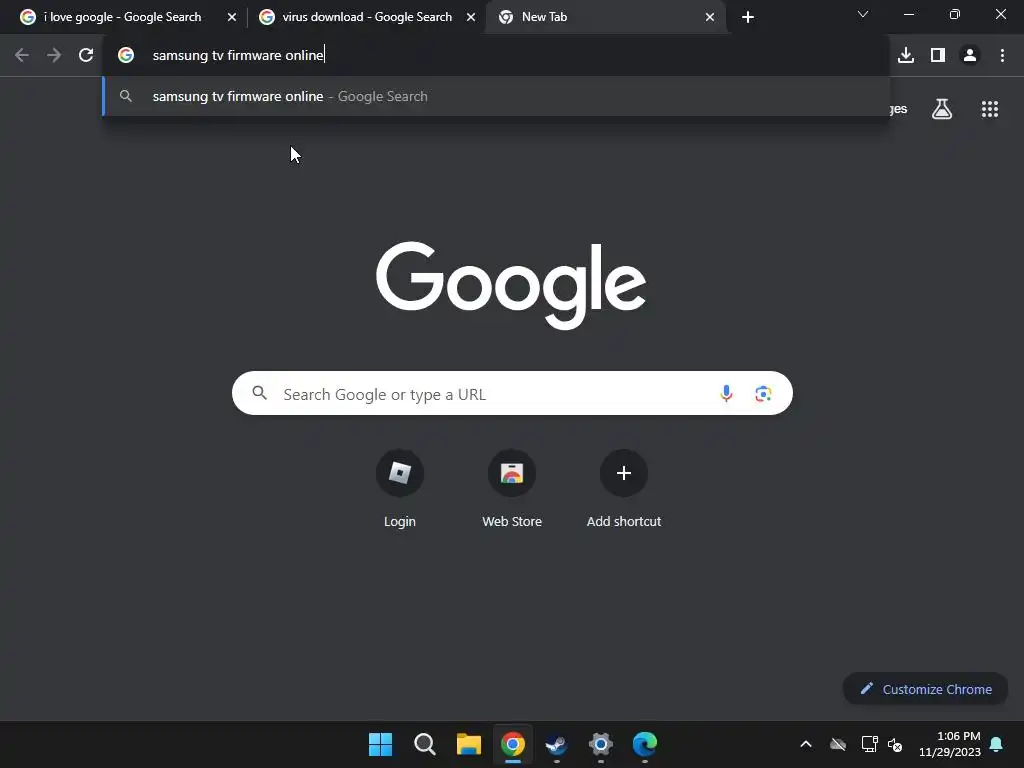This screenshot has width=1024, height=768.
Task: Expand the tab search chevron
Action: (863, 14)
